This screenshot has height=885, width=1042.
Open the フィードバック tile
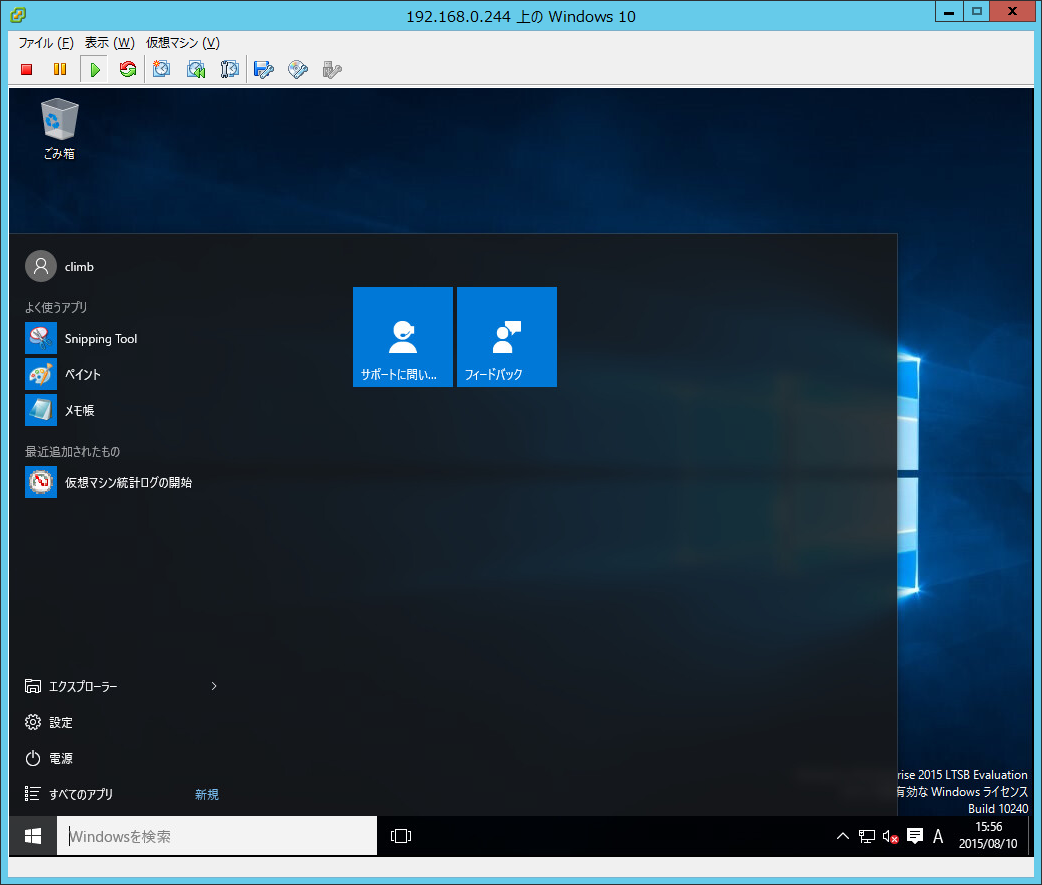pyautogui.click(x=506, y=337)
